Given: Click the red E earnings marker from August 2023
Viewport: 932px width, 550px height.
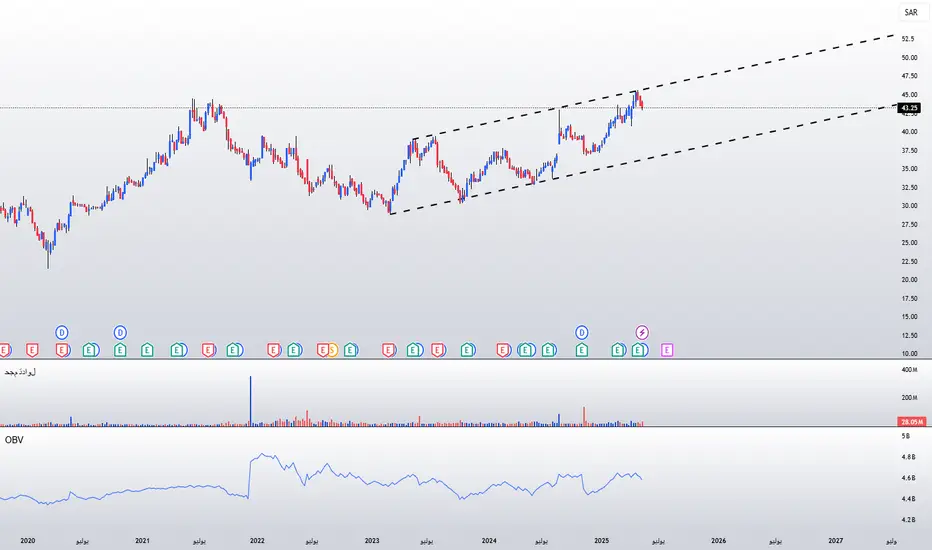Looking at the screenshot, I should pos(438,350).
